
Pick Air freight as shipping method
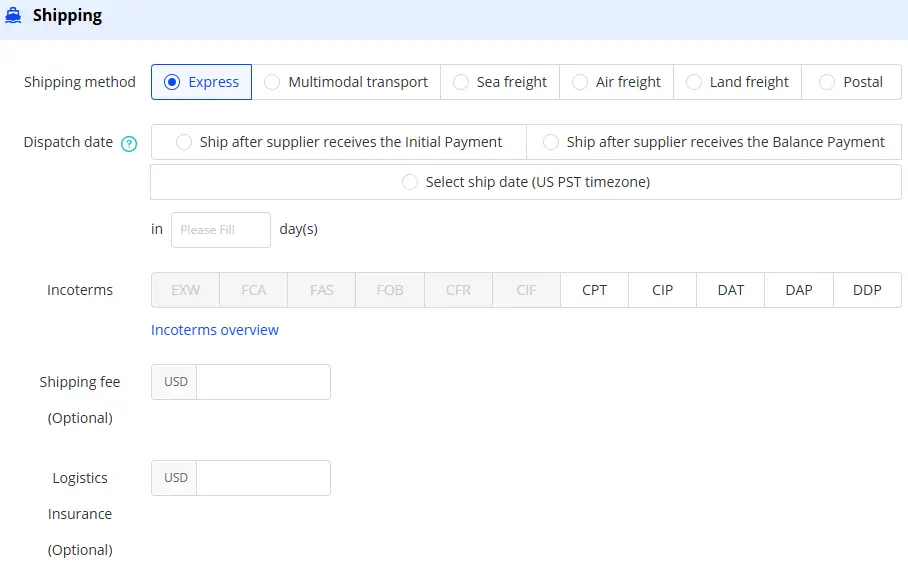coord(616,82)
